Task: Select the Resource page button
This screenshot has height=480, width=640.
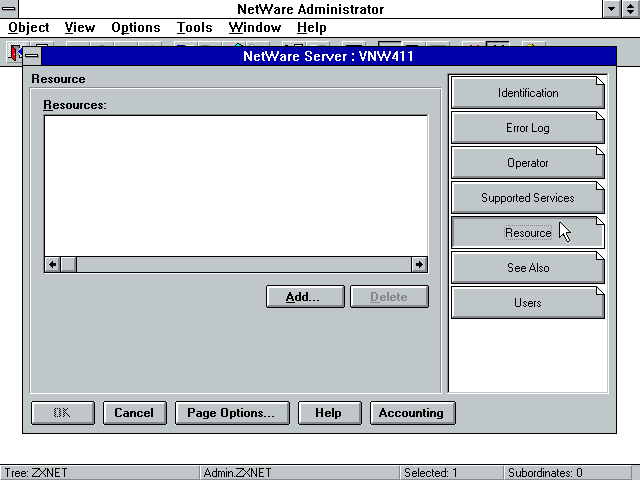Action: 528,233
